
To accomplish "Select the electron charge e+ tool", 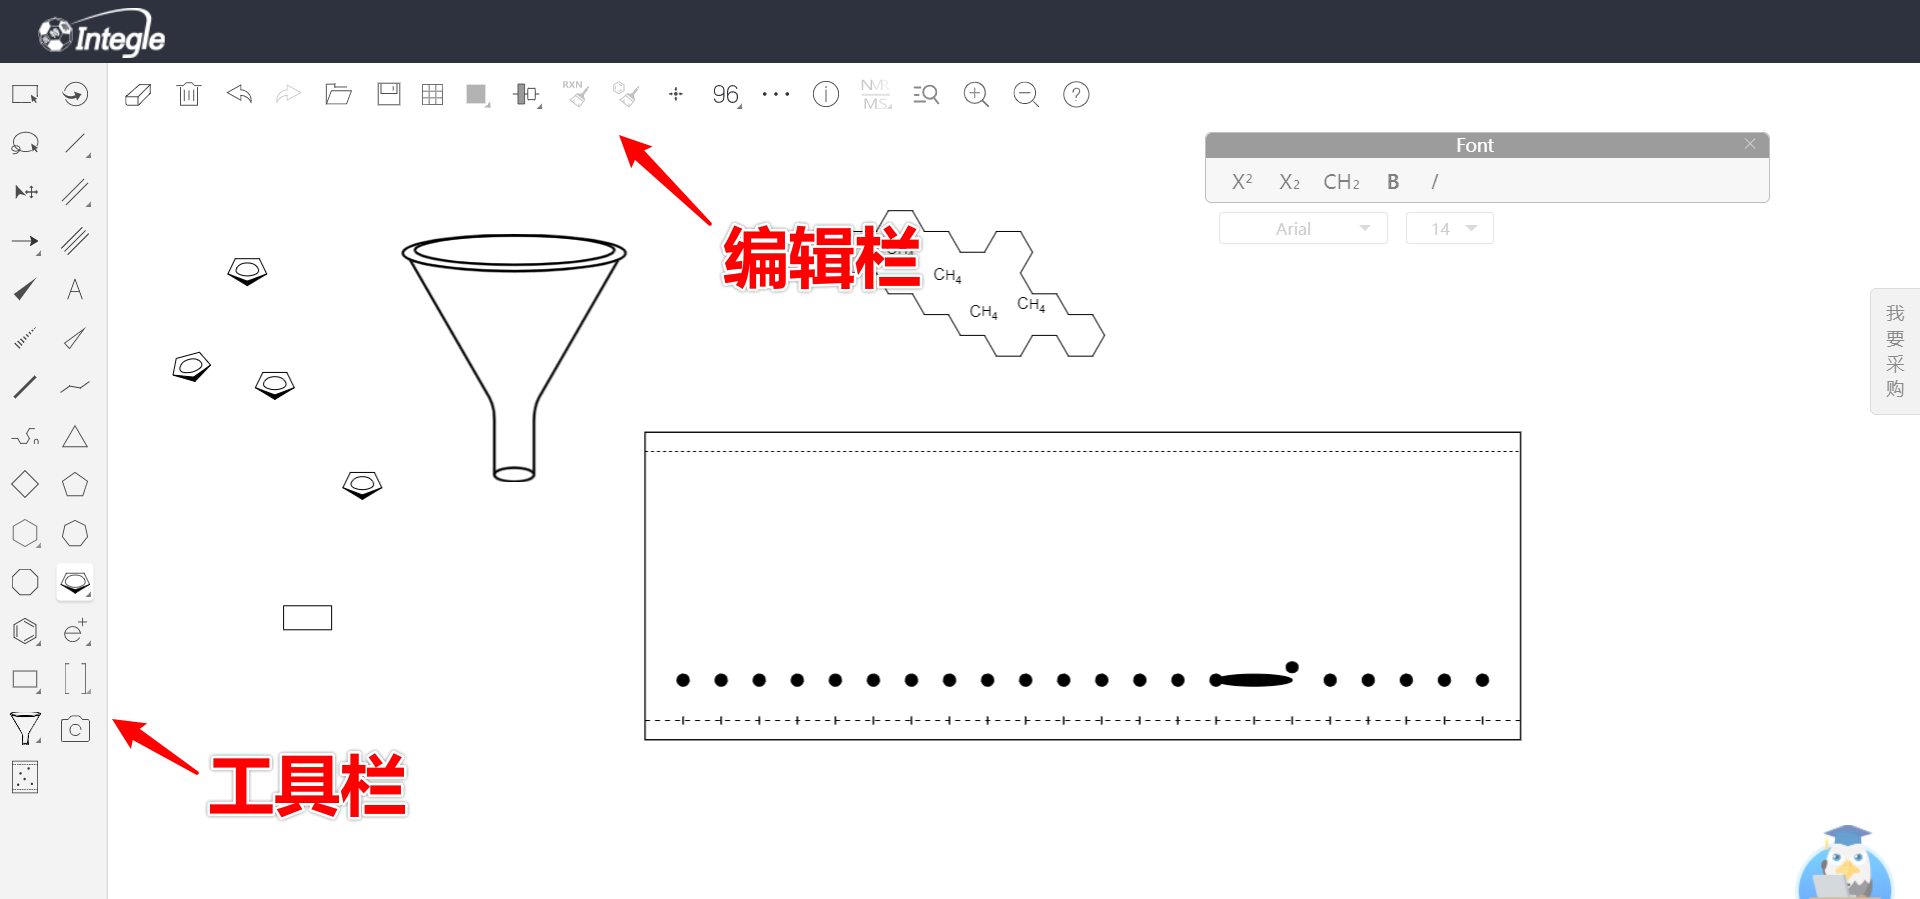I will (x=76, y=631).
